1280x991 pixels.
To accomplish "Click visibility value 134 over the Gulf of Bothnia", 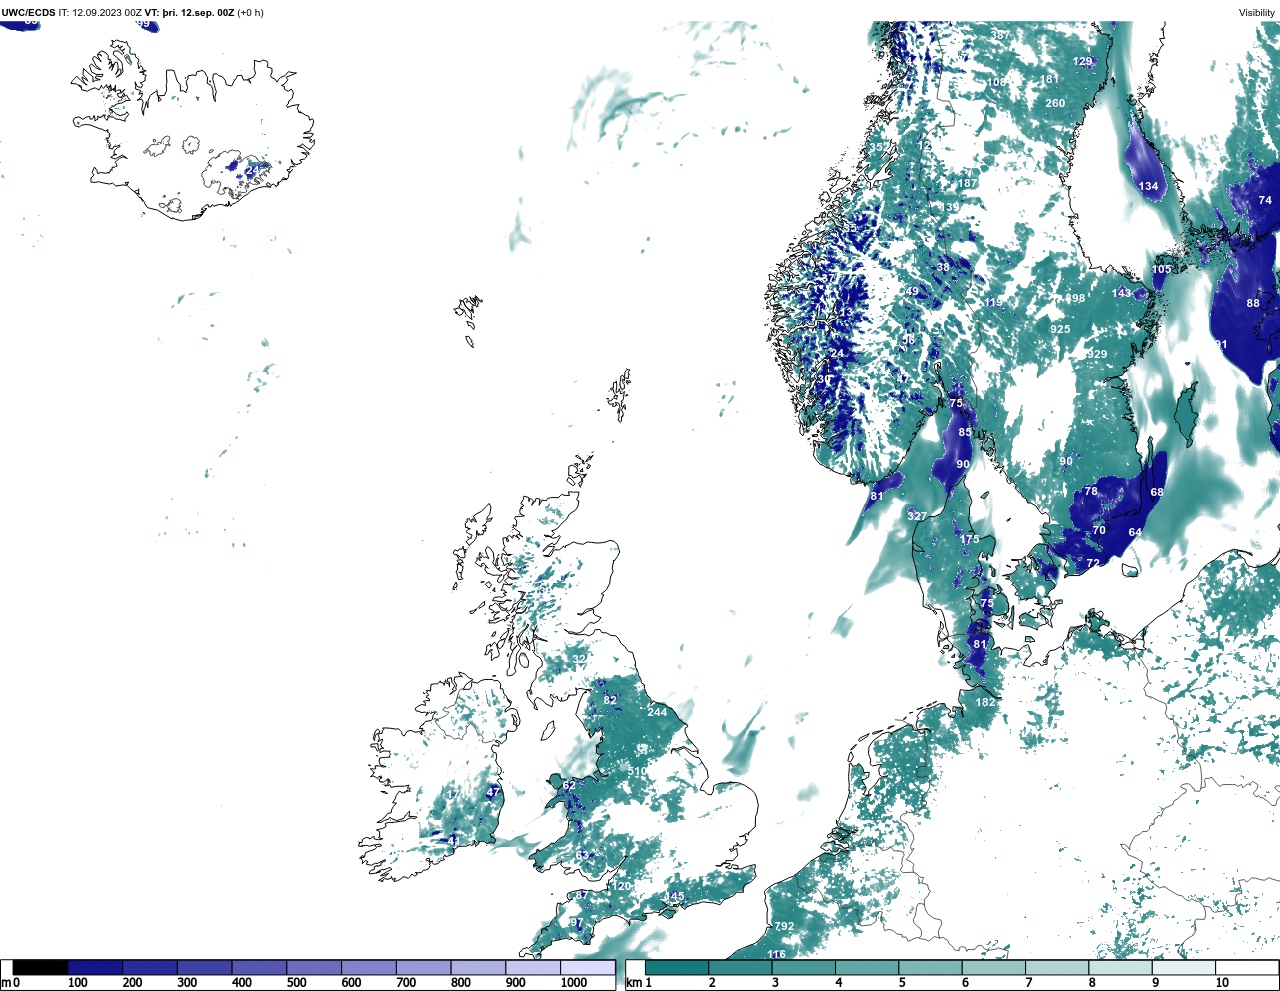I will coord(1148,186).
